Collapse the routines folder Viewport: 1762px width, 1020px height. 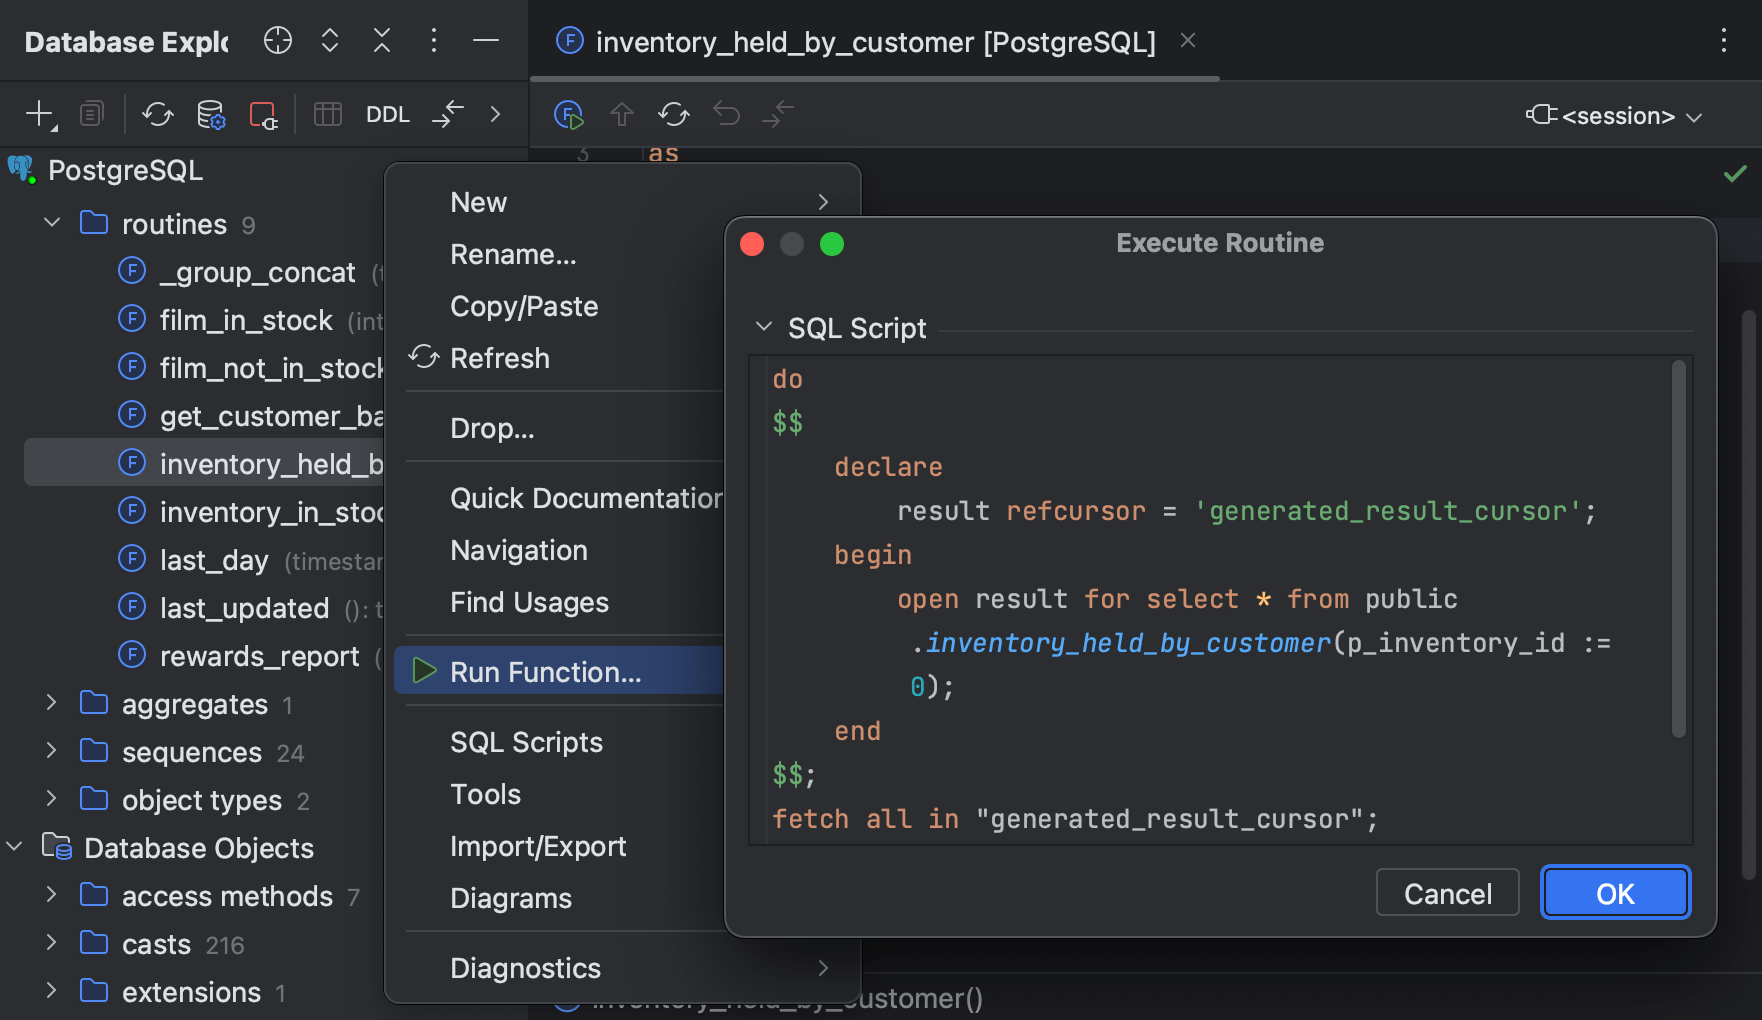[52, 223]
